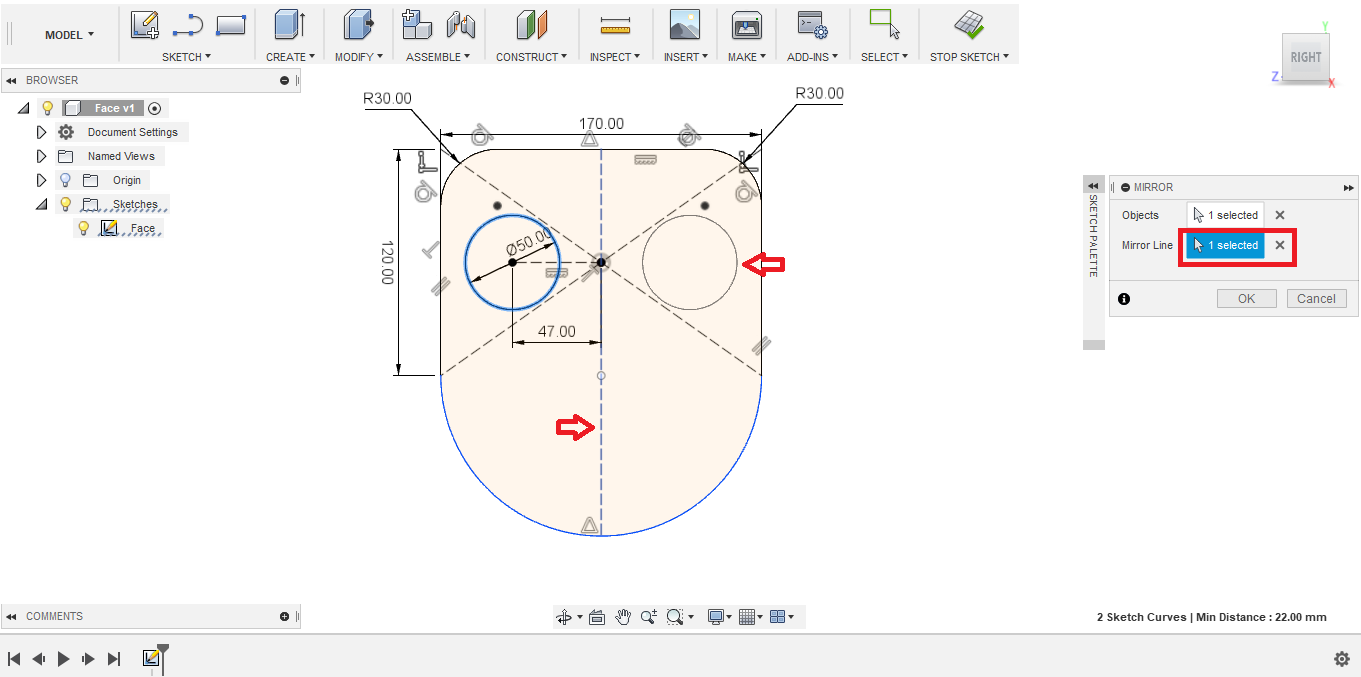Viewport: 1361px width, 677px height.
Task: Click the info icon in MIRROR dialog
Action: 1124,299
